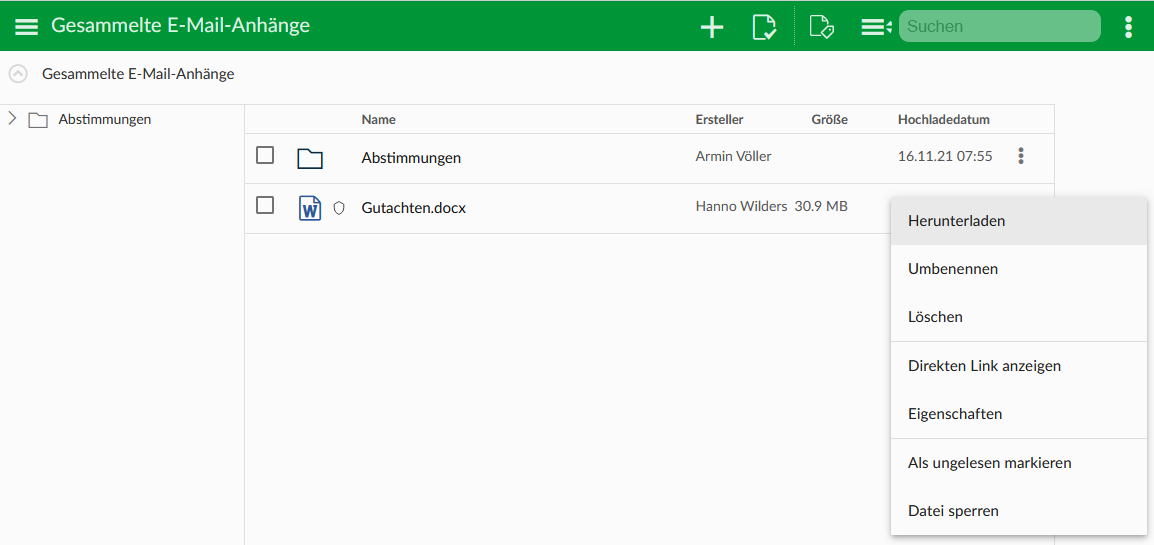Choose Herunterladen from the context menu
This screenshot has width=1154, height=545.
[1019, 220]
